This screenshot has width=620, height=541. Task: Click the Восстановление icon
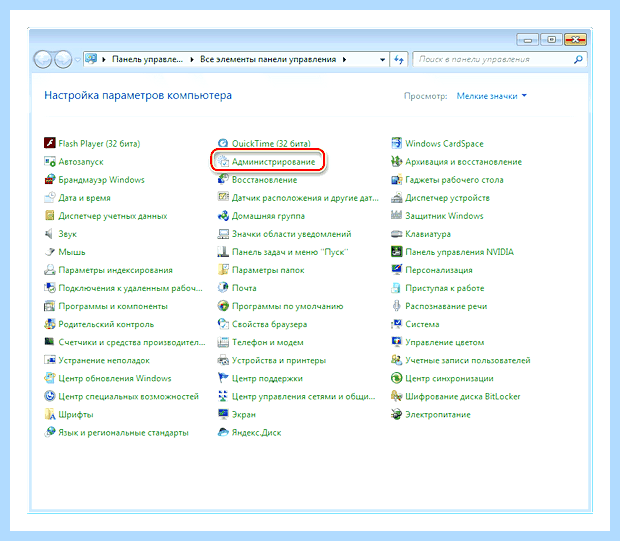click(223, 180)
